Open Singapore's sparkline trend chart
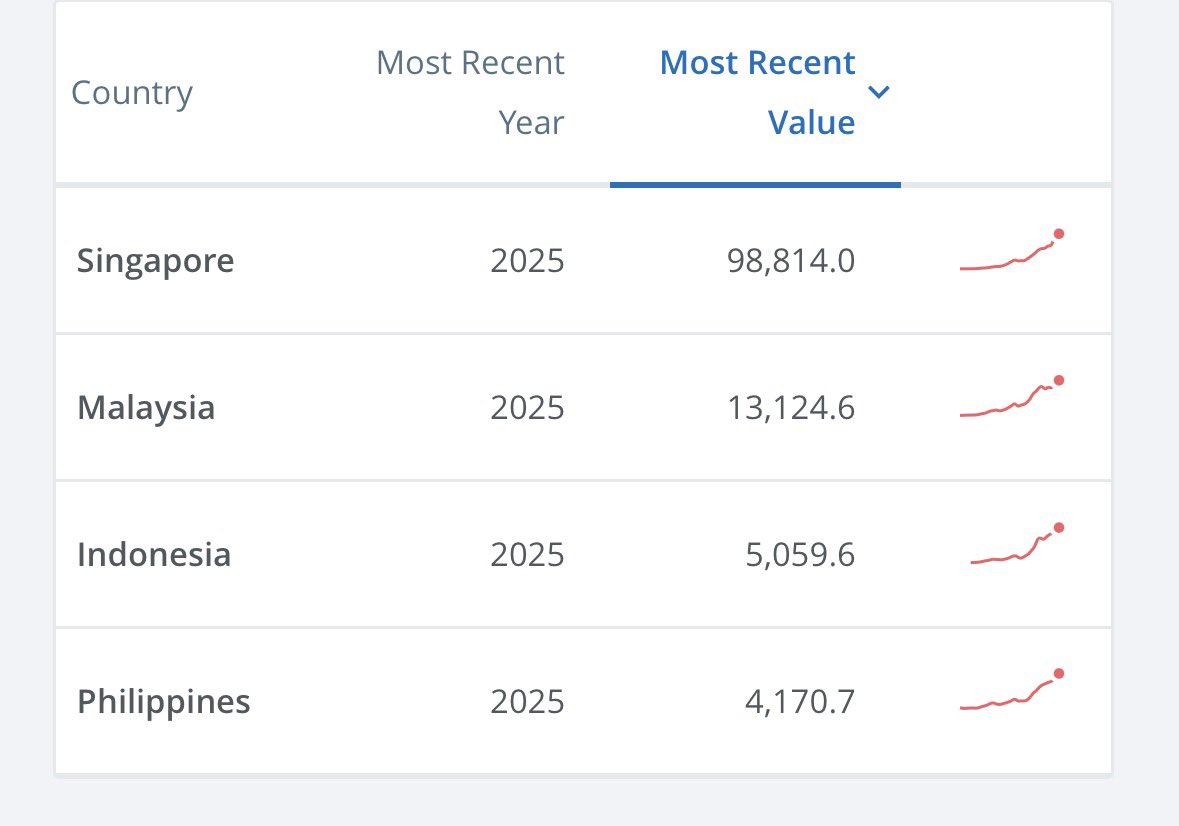Viewport: 1179px width, 826px height. click(x=1012, y=250)
